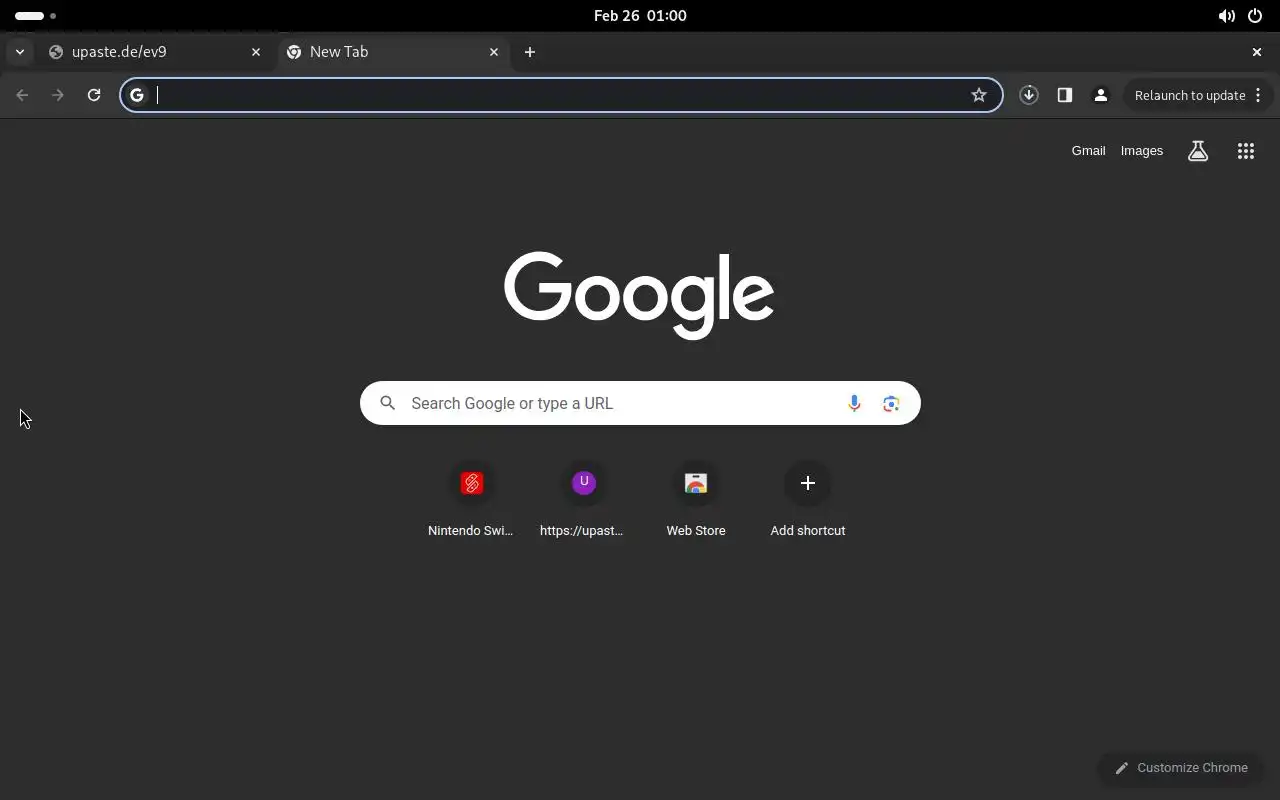Open the Feb 26 01:00 clock menu
Image resolution: width=1280 pixels, height=800 pixels.
pyautogui.click(x=640, y=16)
